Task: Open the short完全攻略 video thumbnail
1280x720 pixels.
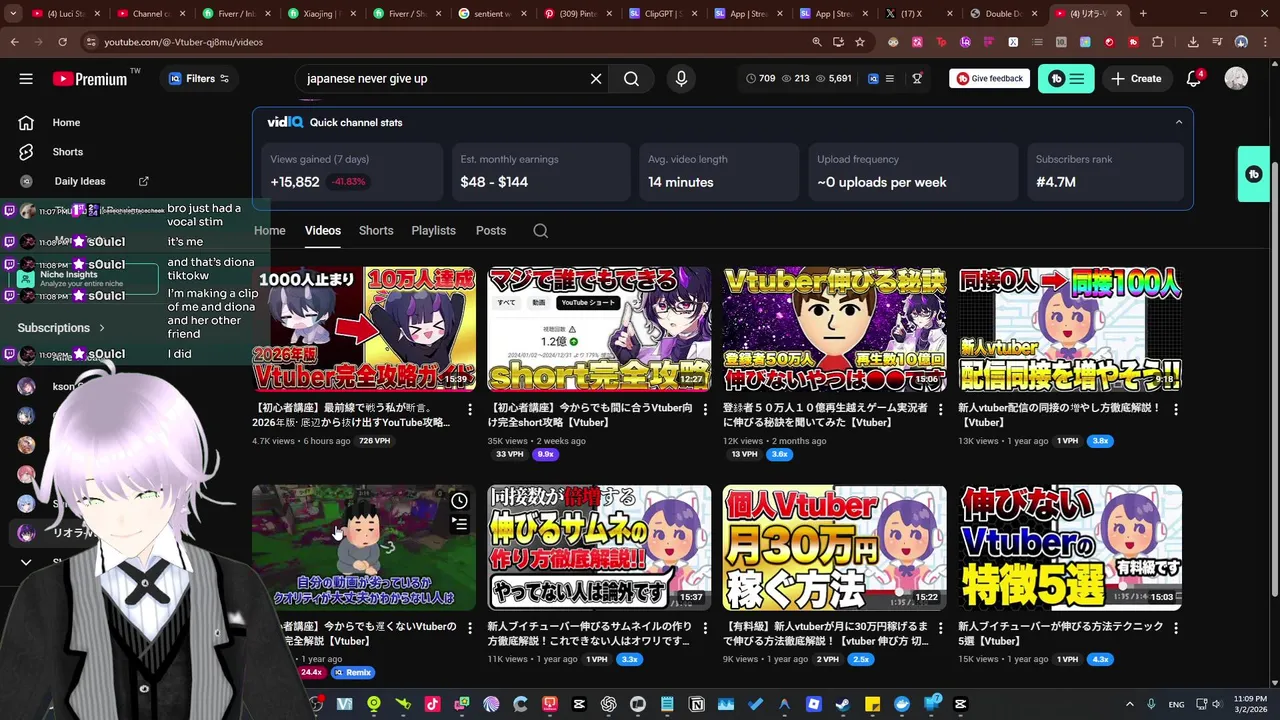Action: pyautogui.click(x=599, y=329)
